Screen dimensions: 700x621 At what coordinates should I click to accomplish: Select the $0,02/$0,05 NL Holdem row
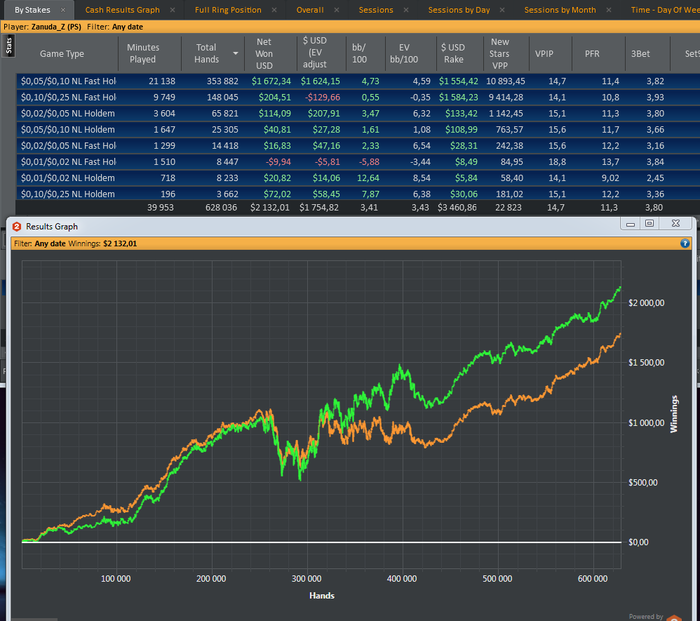pos(358,113)
